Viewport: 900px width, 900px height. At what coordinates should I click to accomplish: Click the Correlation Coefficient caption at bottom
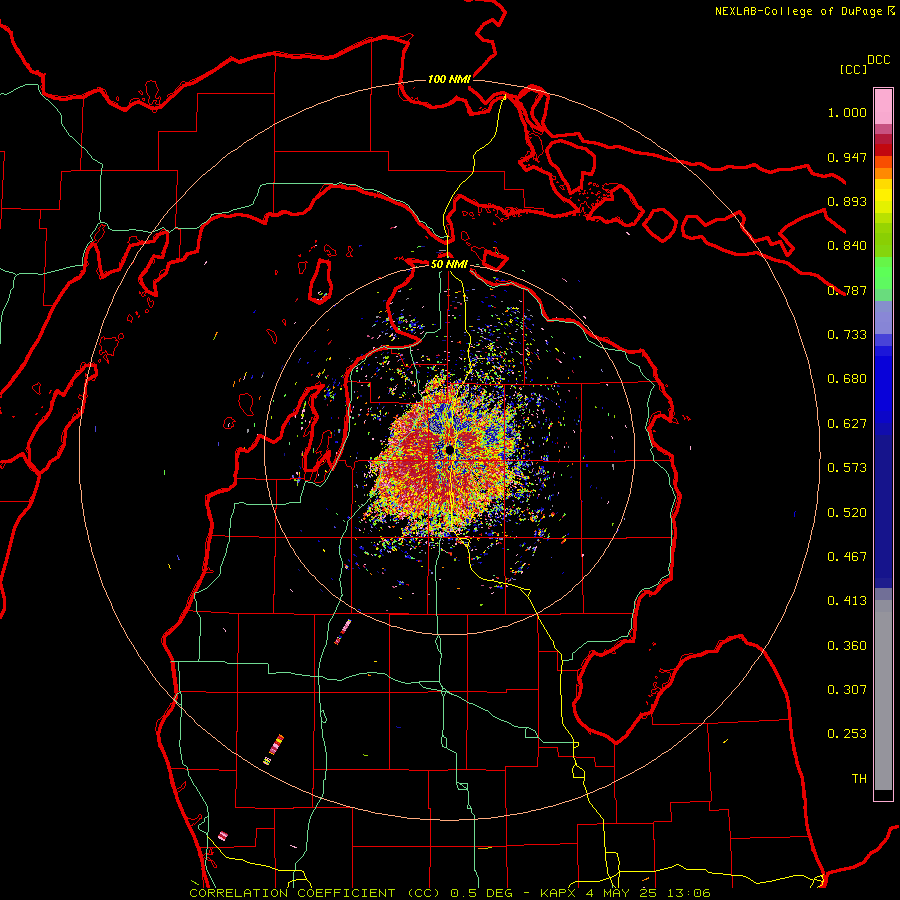coord(449,893)
